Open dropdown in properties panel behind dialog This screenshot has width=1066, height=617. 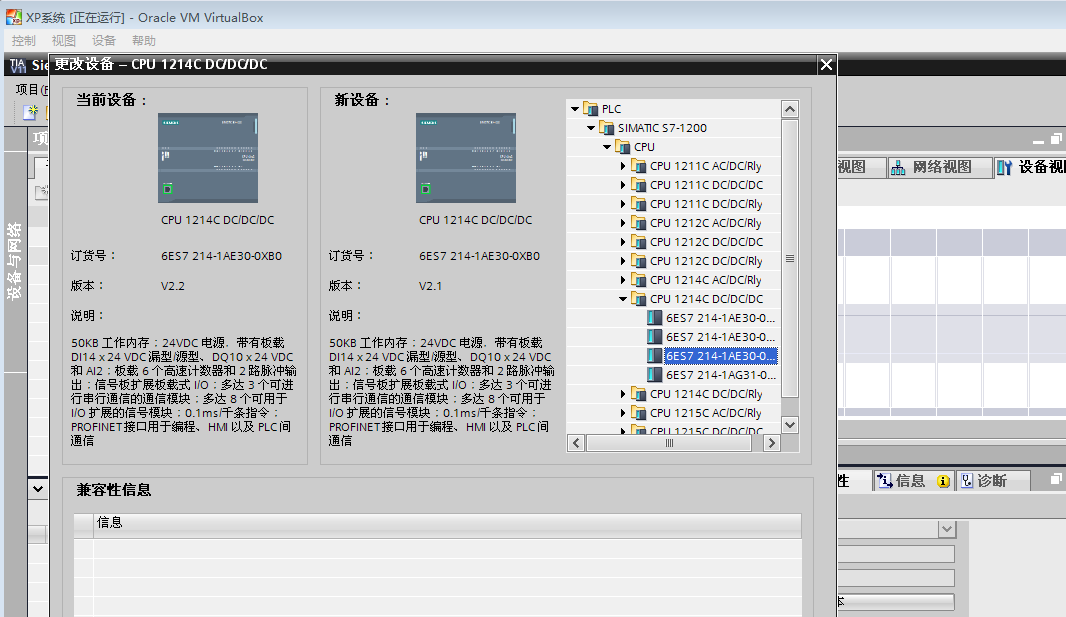point(947,529)
